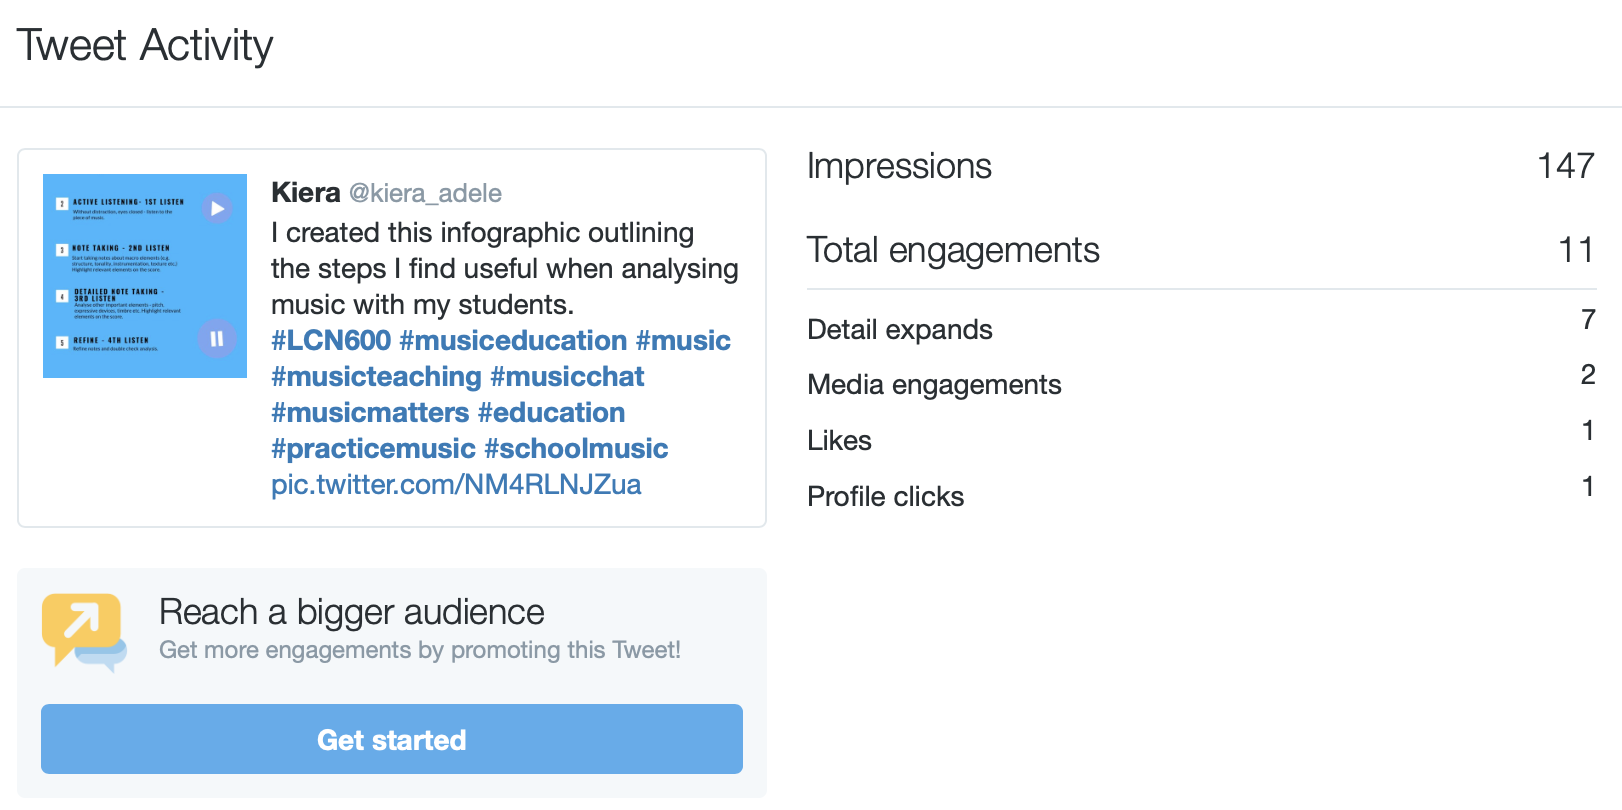Click the Kiera display name

[x=306, y=193]
